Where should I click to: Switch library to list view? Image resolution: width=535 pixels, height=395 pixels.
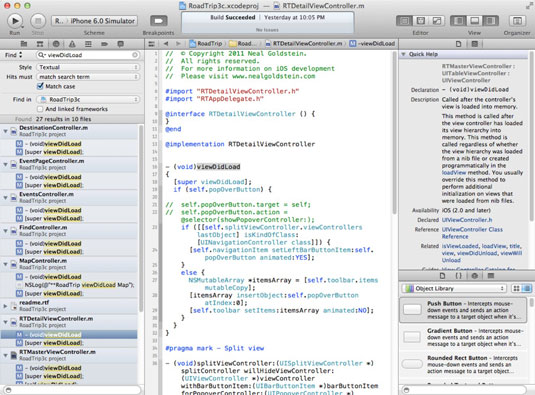(x=526, y=289)
